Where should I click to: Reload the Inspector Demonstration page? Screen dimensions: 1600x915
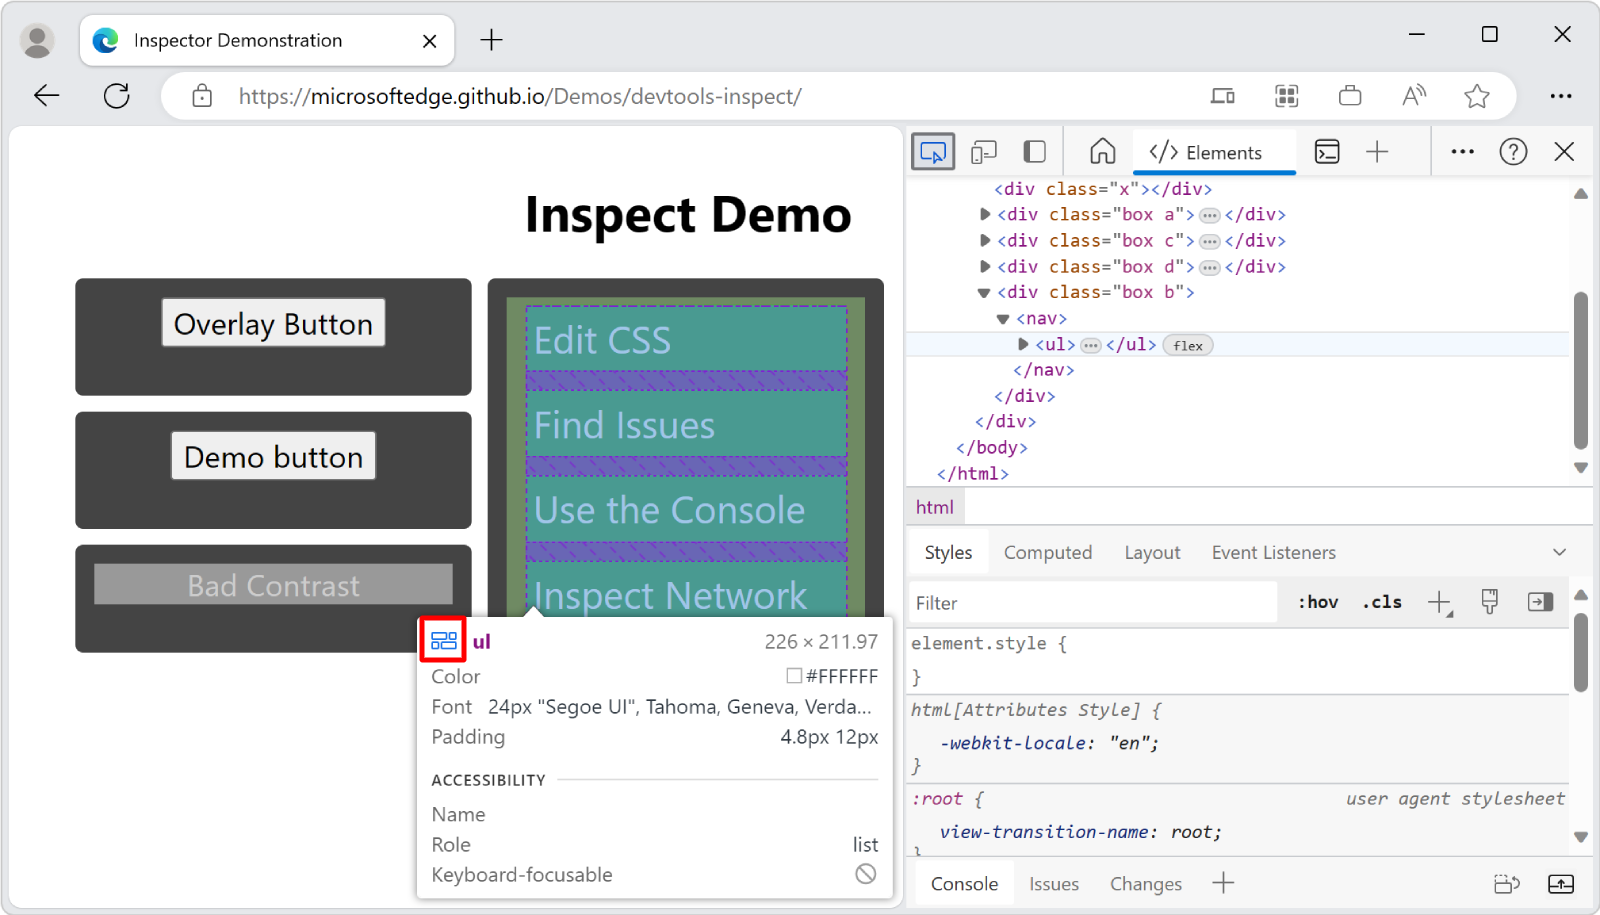point(117,95)
